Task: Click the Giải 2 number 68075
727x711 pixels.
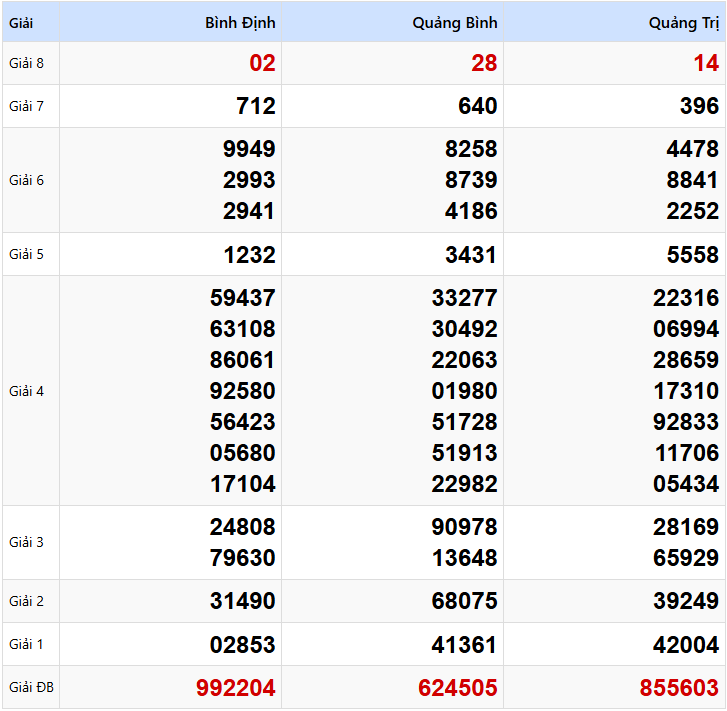Action: pos(465,601)
